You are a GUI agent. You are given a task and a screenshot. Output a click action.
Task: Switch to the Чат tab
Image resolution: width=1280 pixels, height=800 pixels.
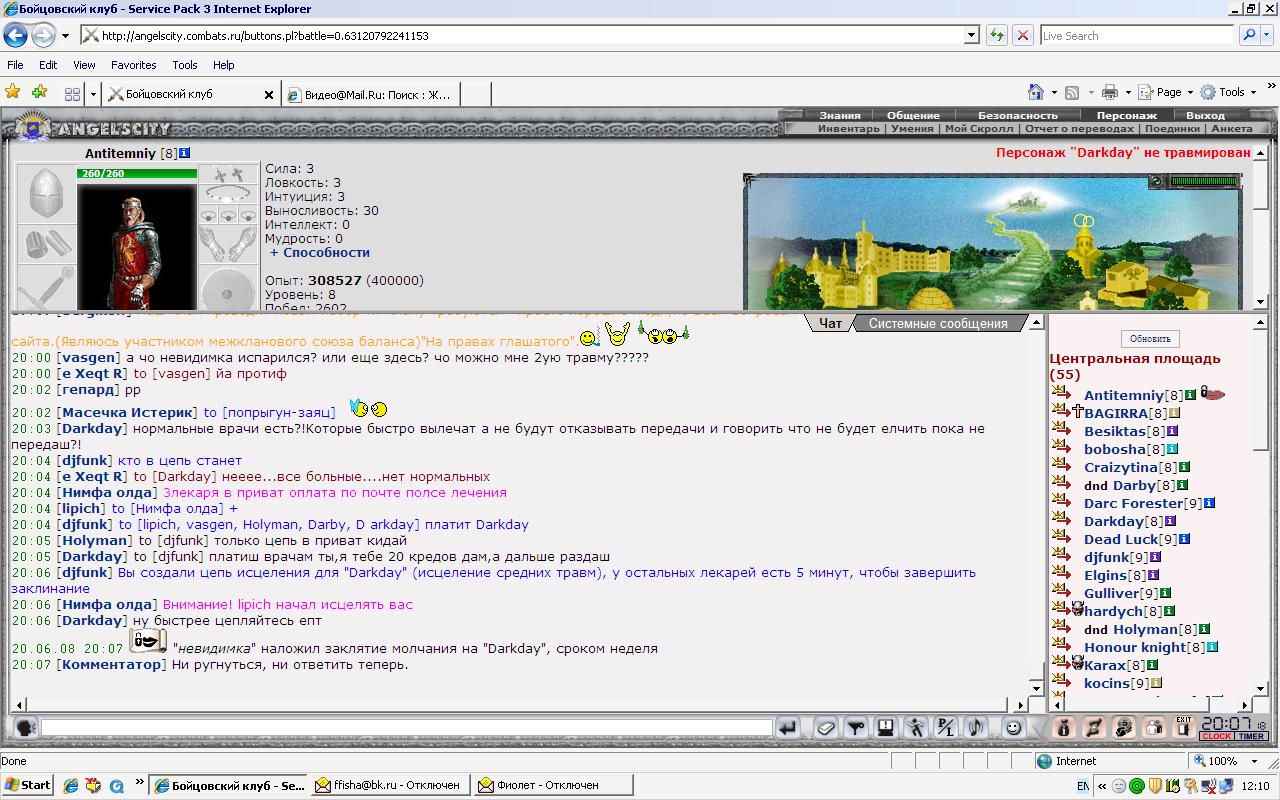click(830, 323)
